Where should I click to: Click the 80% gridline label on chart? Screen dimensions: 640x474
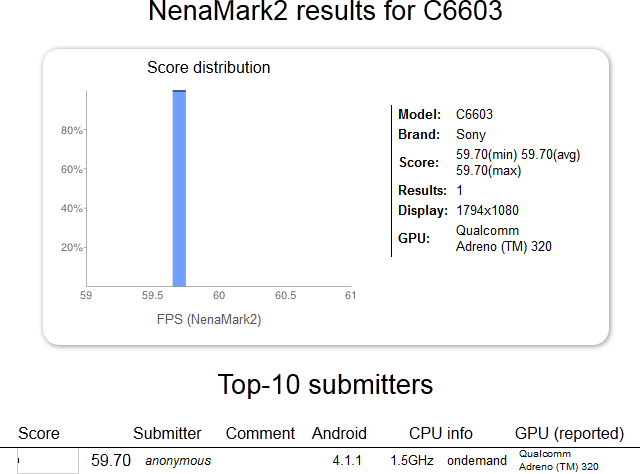pyautogui.click(x=71, y=130)
